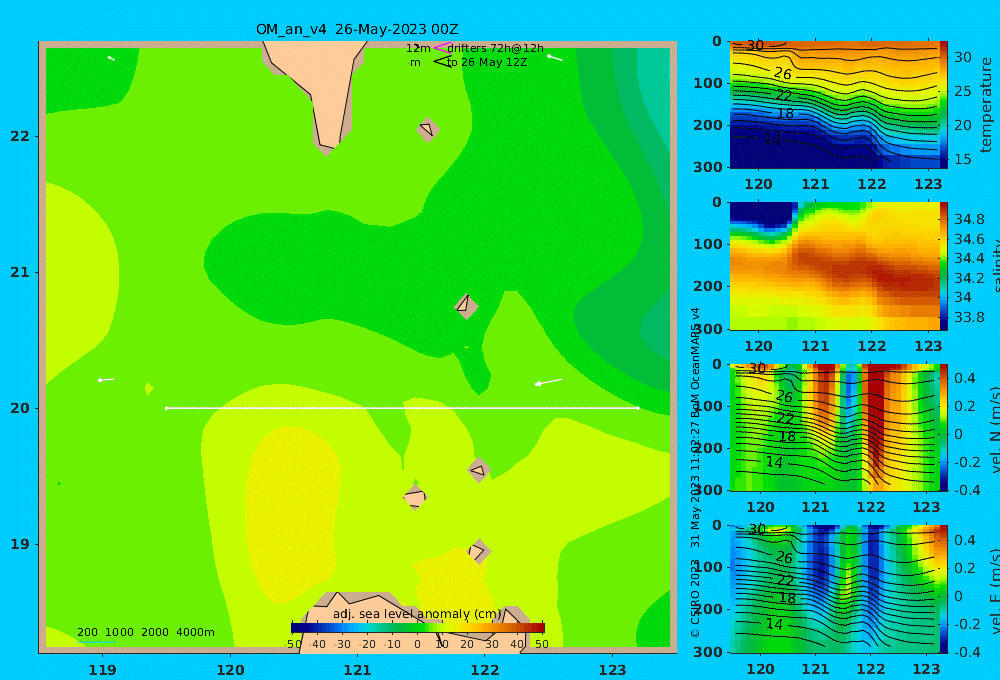Click the vel. N colorbar
1000x680 pixels.
pos(943,427)
